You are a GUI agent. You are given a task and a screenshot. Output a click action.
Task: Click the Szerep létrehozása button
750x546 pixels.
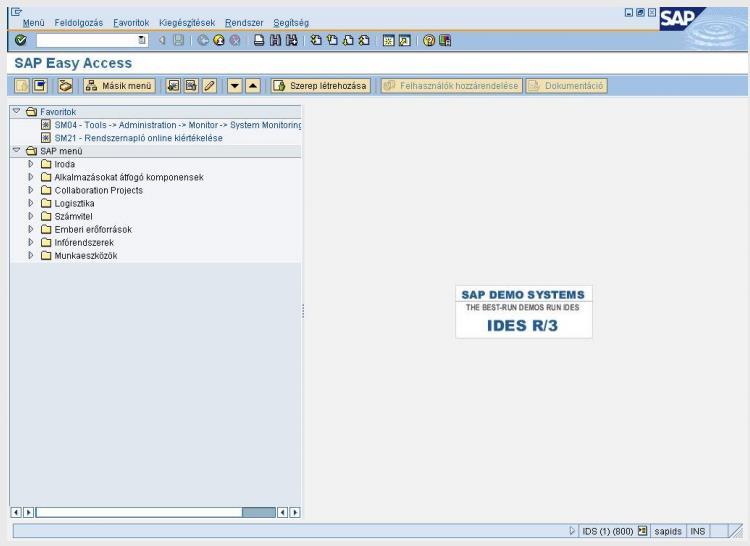(320, 86)
